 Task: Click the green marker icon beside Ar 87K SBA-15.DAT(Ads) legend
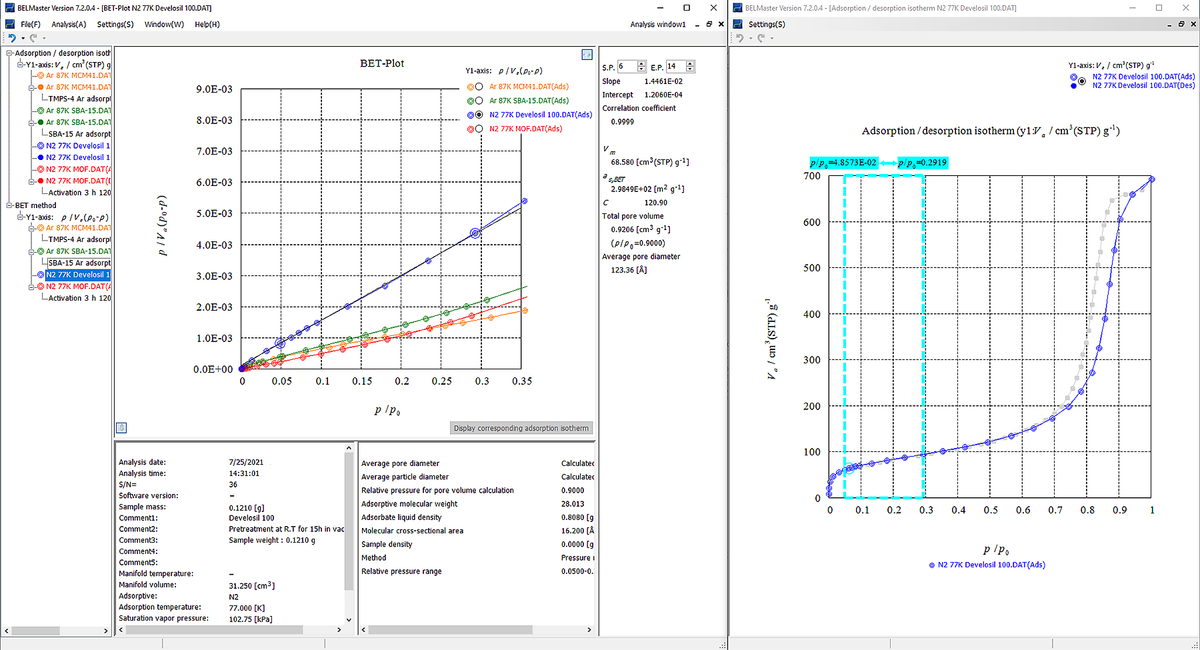(469, 100)
